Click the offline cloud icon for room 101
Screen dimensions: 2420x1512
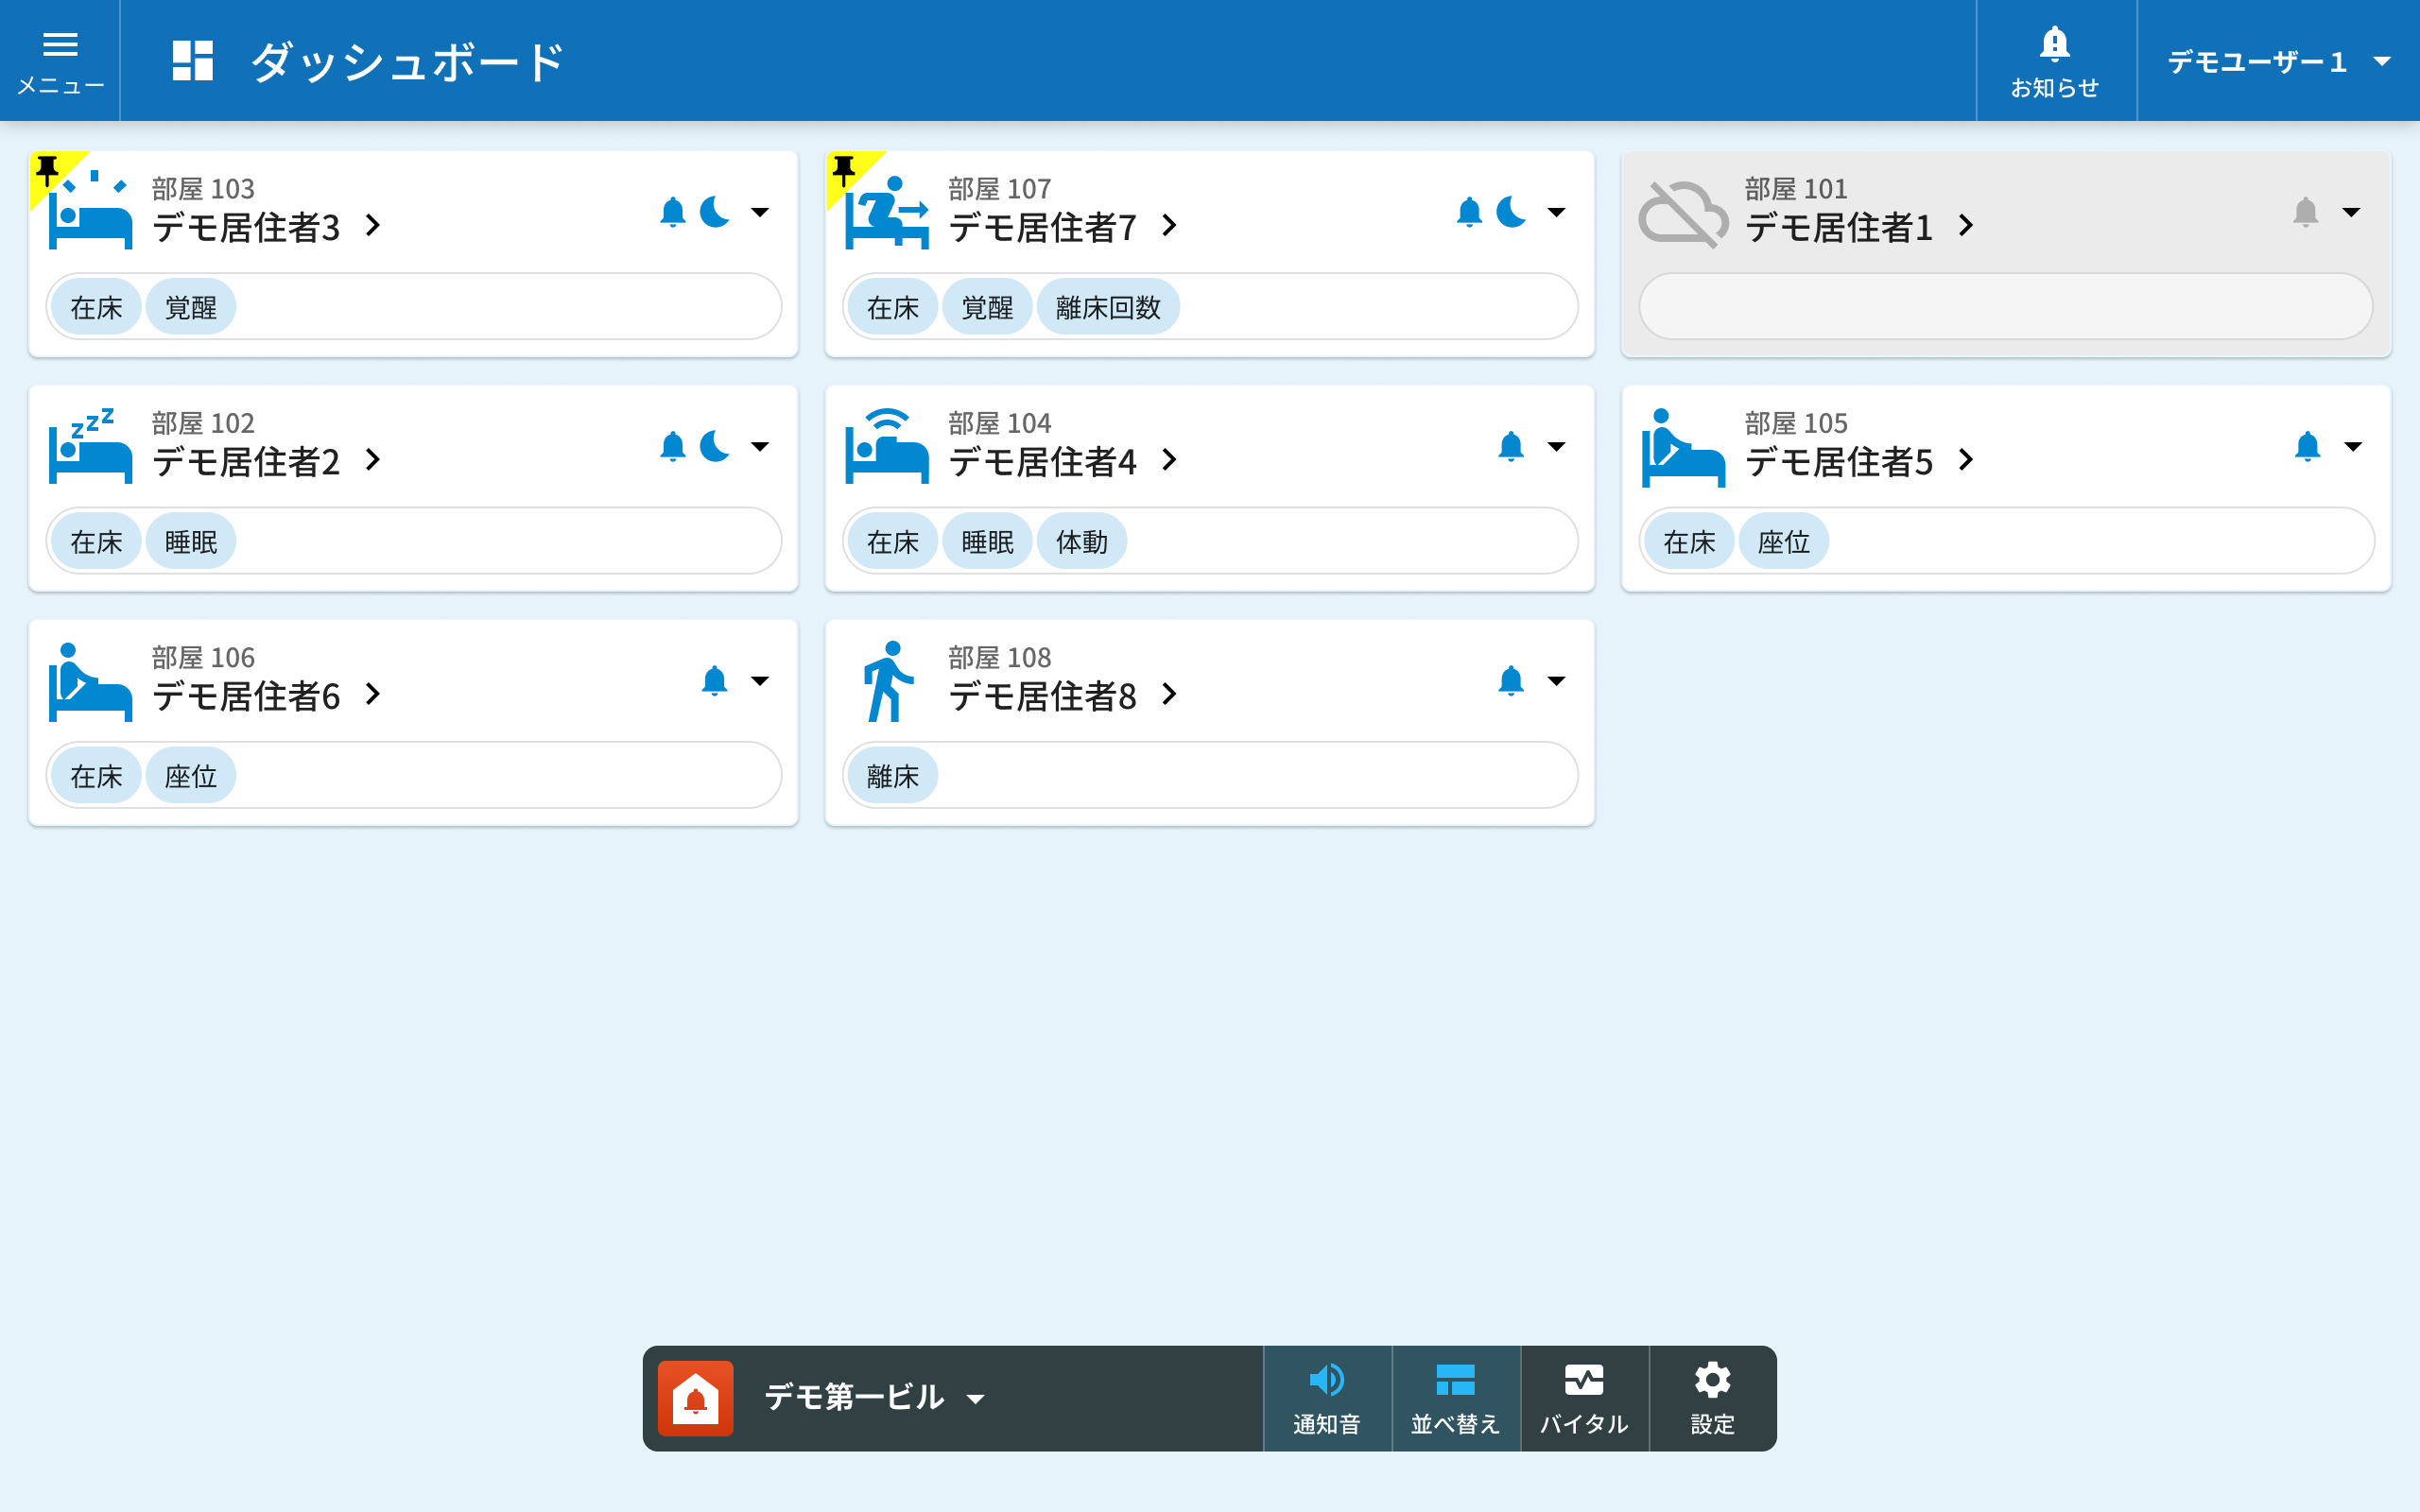1682,213
